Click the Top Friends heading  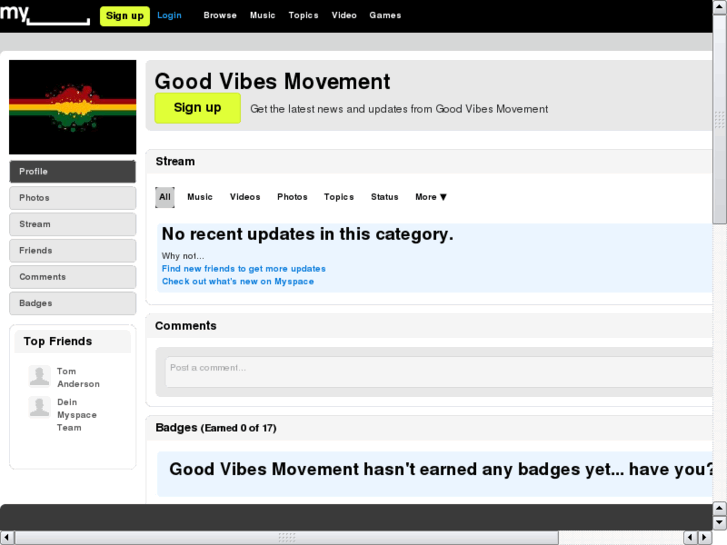[58, 341]
